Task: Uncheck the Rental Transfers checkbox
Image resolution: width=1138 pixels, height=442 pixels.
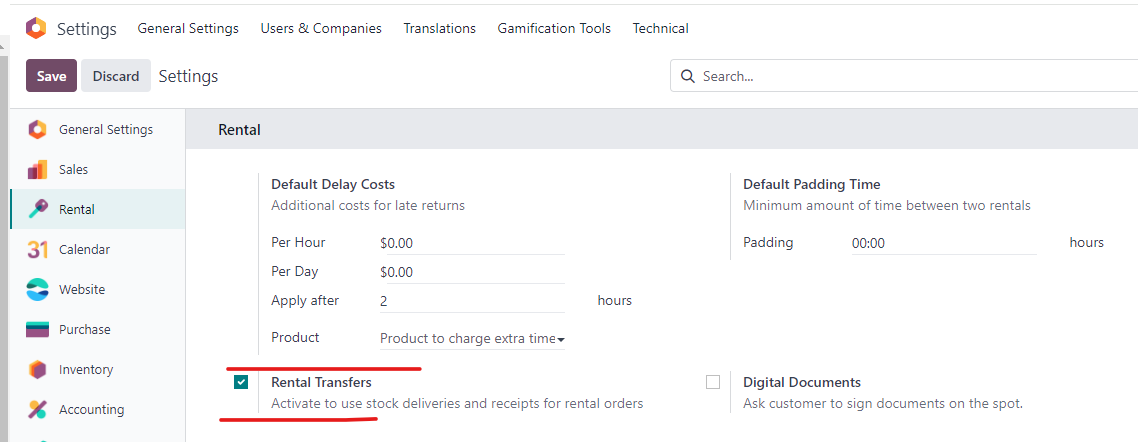Action: pos(241,382)
